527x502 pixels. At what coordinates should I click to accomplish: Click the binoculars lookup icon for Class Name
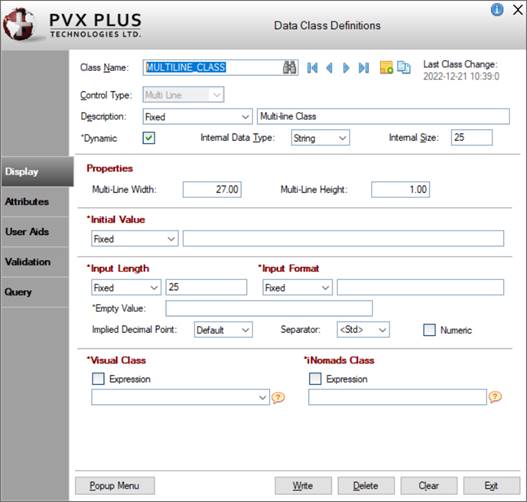point(289,68)
